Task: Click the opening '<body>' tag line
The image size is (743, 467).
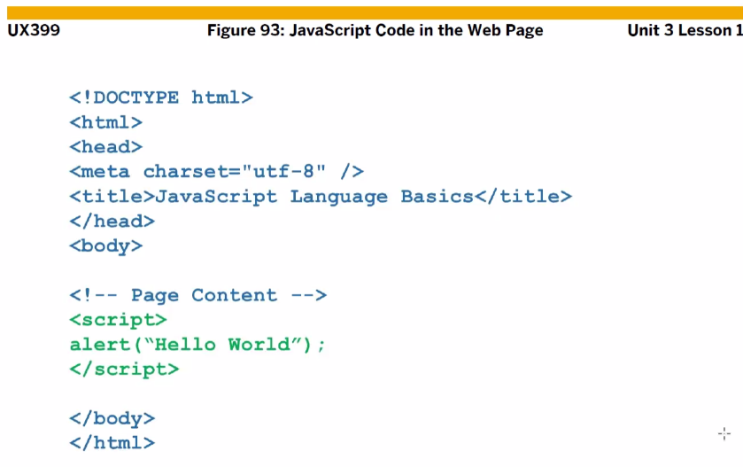Action: click(106, 246)
